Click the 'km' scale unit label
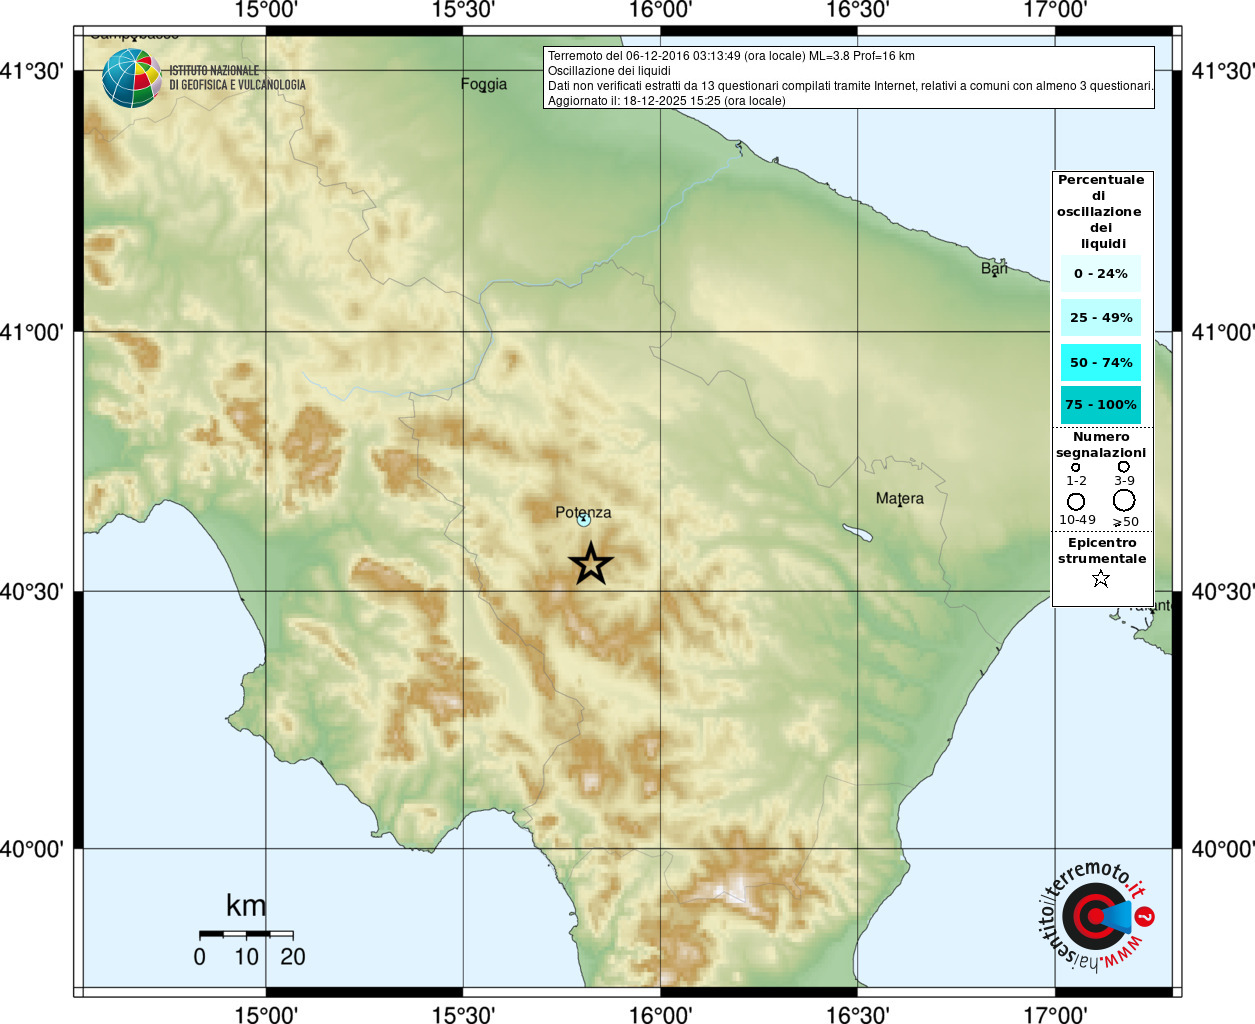1255x1024 pixels. click(246, 905)
